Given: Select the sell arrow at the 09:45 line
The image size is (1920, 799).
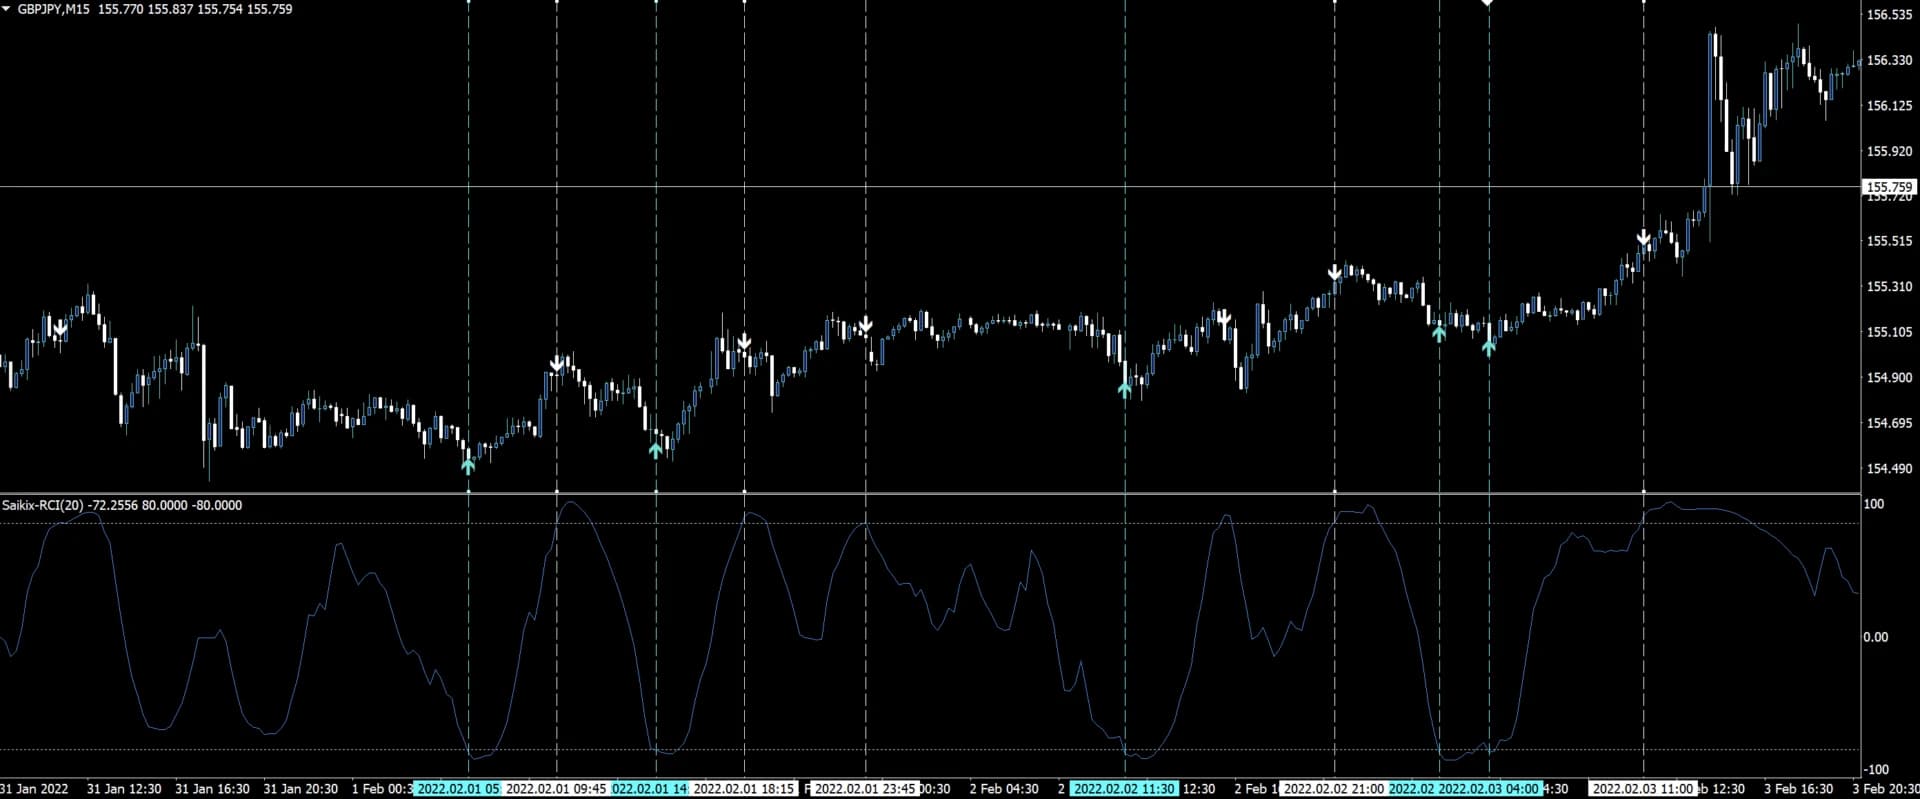Looking at the screenshot, I should 557,363.
